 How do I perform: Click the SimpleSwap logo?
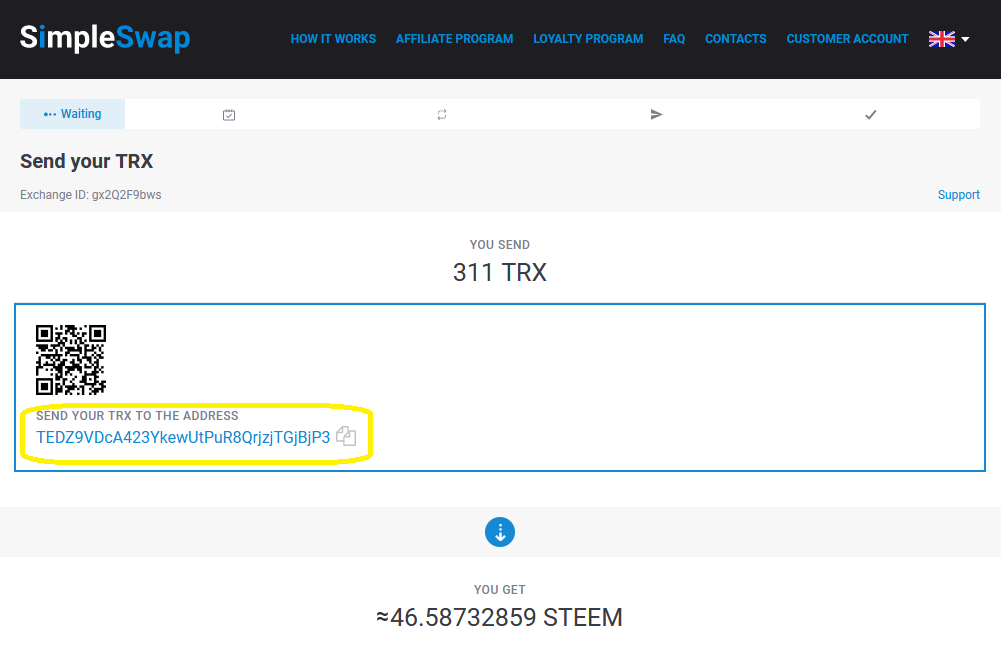(x=105, y=38)
